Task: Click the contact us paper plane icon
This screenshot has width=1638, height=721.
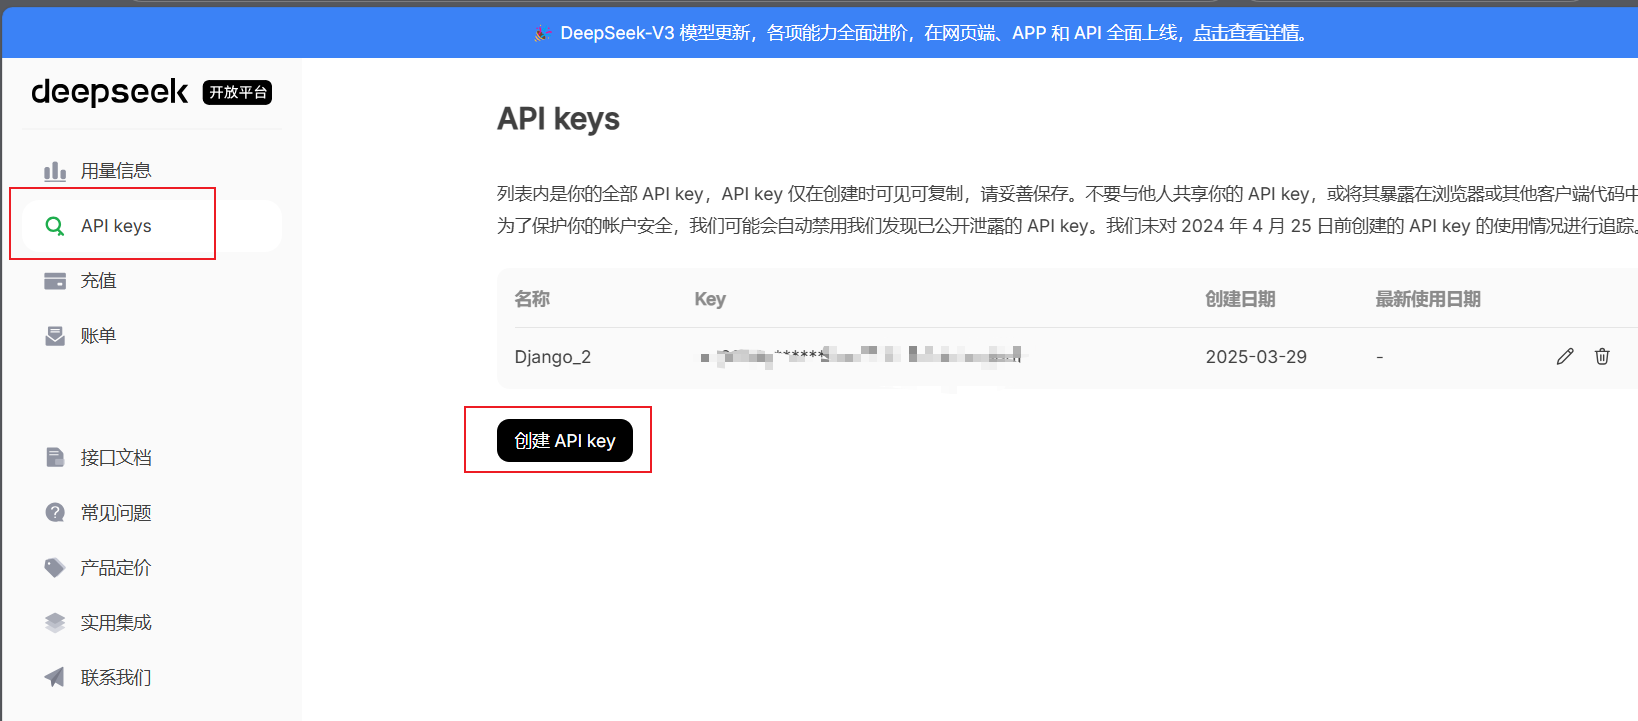Action: [55, 678]
